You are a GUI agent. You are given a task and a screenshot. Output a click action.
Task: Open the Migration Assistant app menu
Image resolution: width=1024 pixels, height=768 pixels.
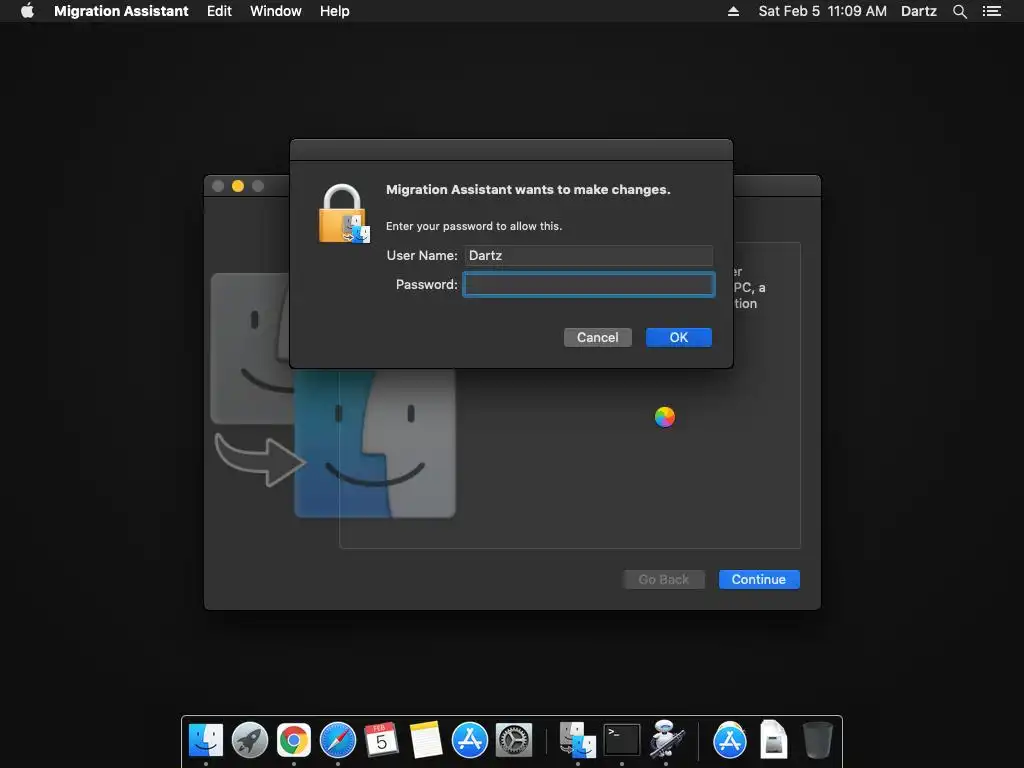click(121, 11)
